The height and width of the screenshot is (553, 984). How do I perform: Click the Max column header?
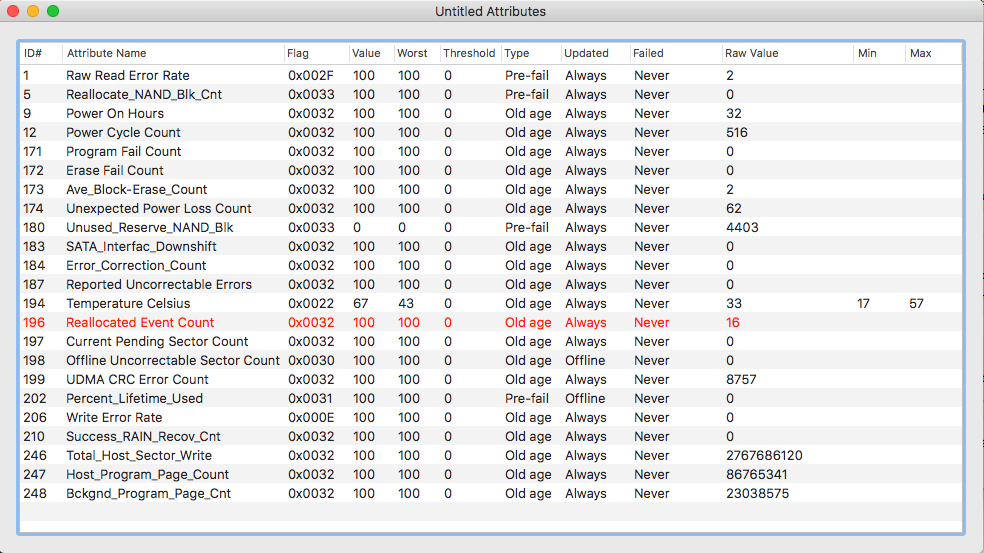tap(934, 53)
